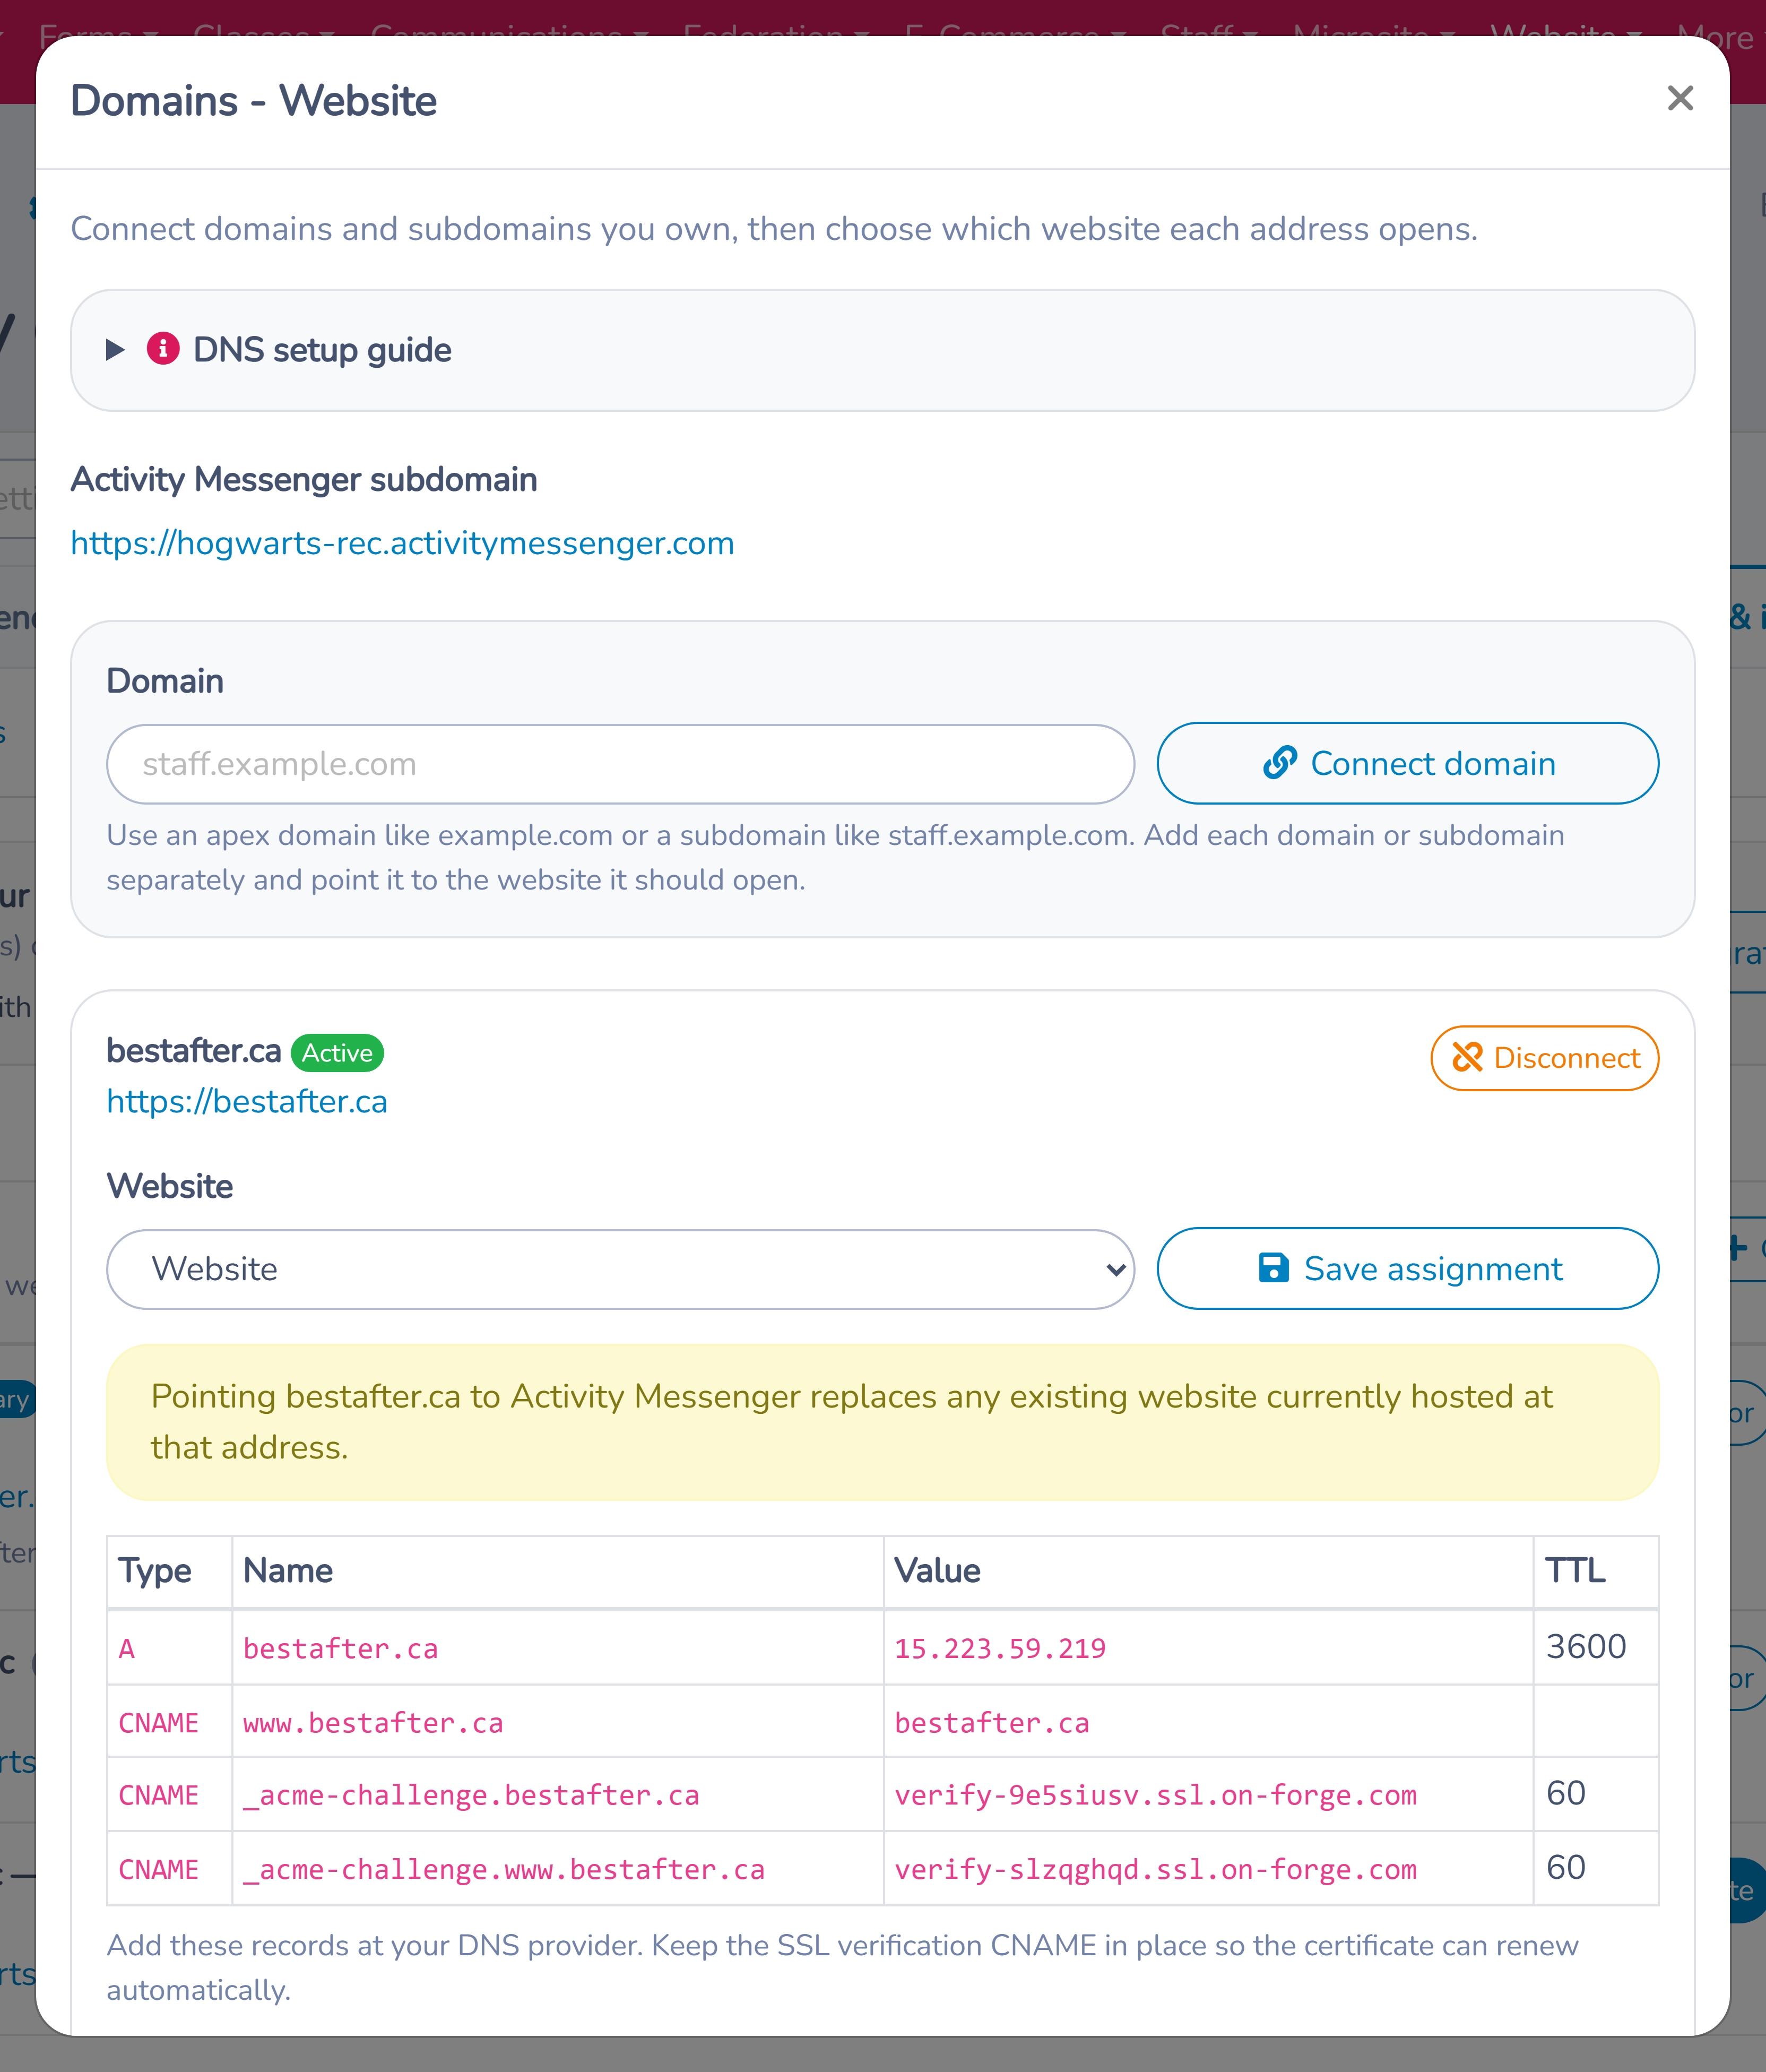Screen dimensions: 1766x2072
Task: Click the green Active status badge
Action: pos(337,1053)
